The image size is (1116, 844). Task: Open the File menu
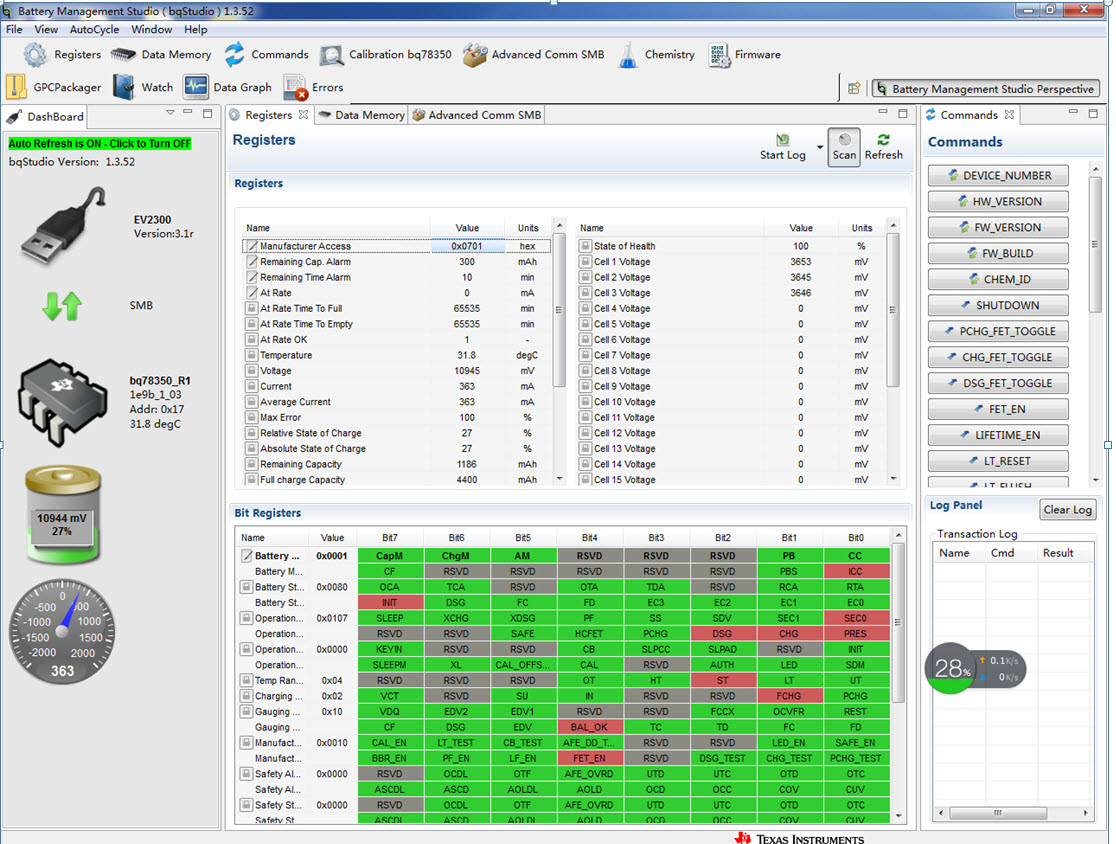point(14,29)
